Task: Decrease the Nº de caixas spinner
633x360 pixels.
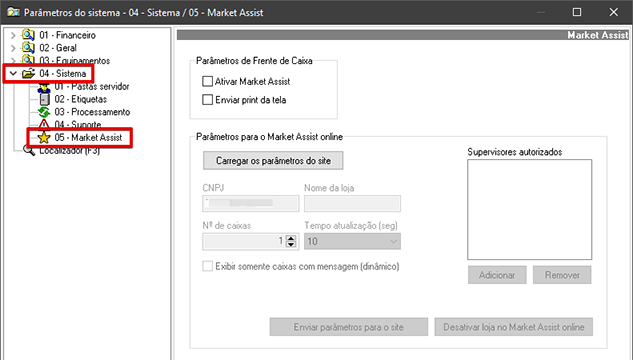Action: tap(291, 245)
